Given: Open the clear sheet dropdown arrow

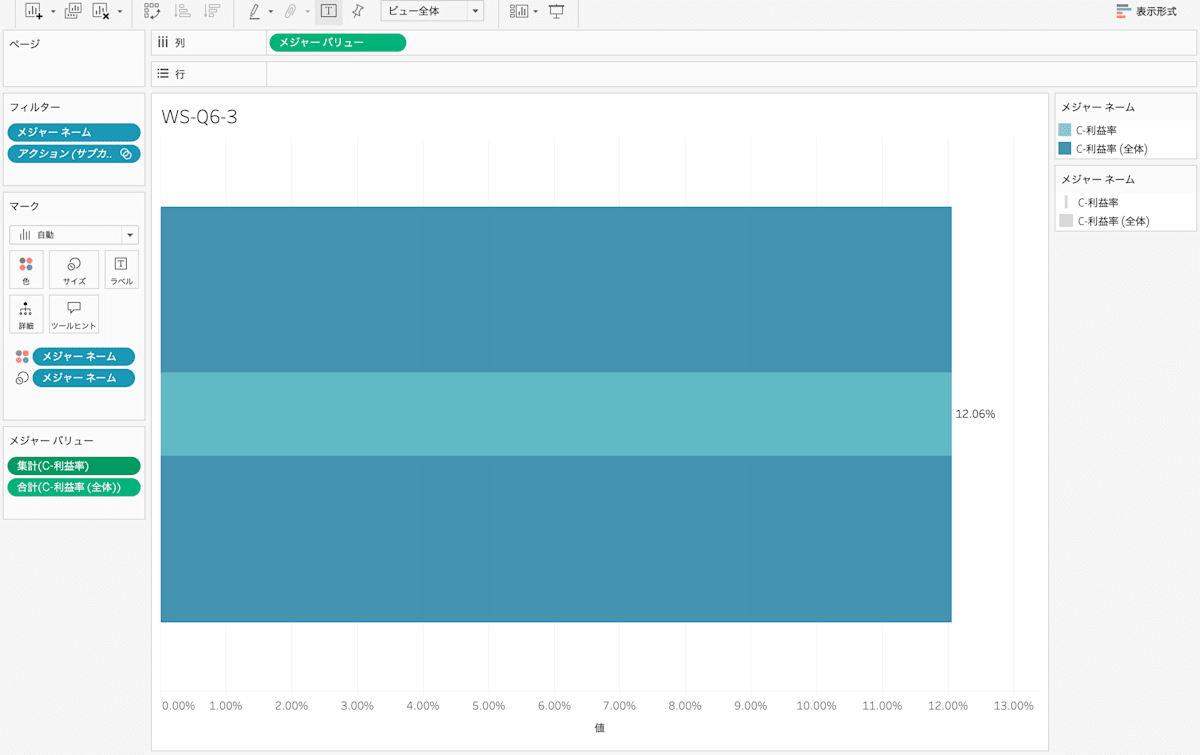Looking at the screenshot, I should (x=120, y=12).
